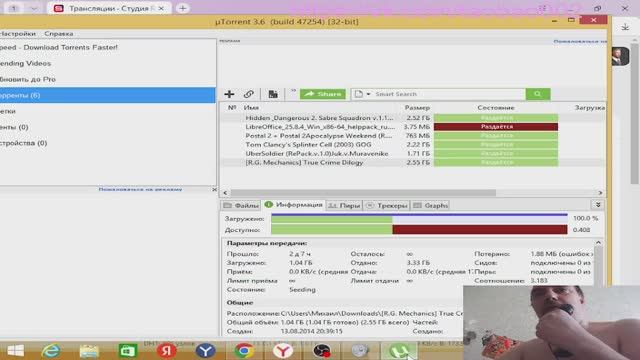
Task: Sort by the Размер column header
Action: [x=417, y=108]
